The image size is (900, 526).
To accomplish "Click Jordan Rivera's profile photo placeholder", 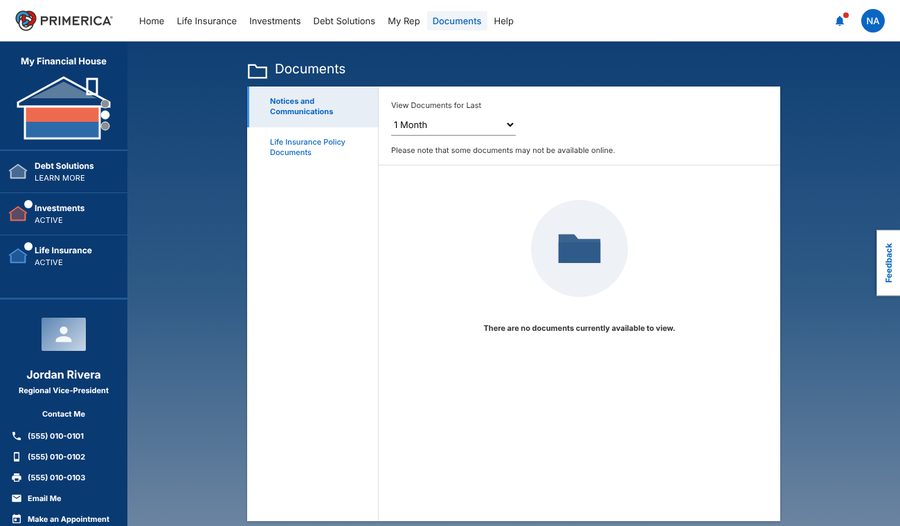I will coord(63,334).
